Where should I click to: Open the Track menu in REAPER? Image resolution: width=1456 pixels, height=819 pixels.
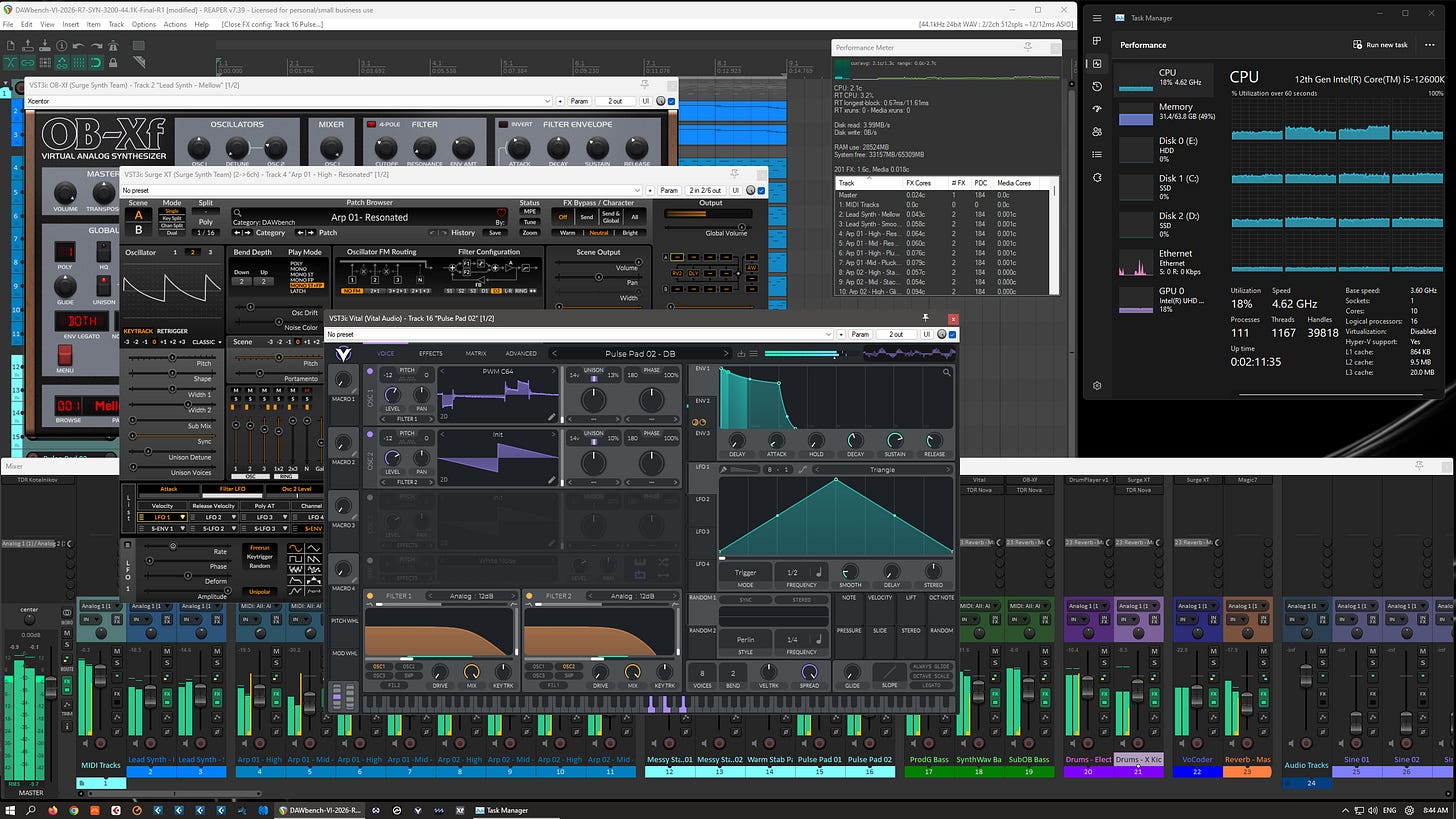point(116,24)
